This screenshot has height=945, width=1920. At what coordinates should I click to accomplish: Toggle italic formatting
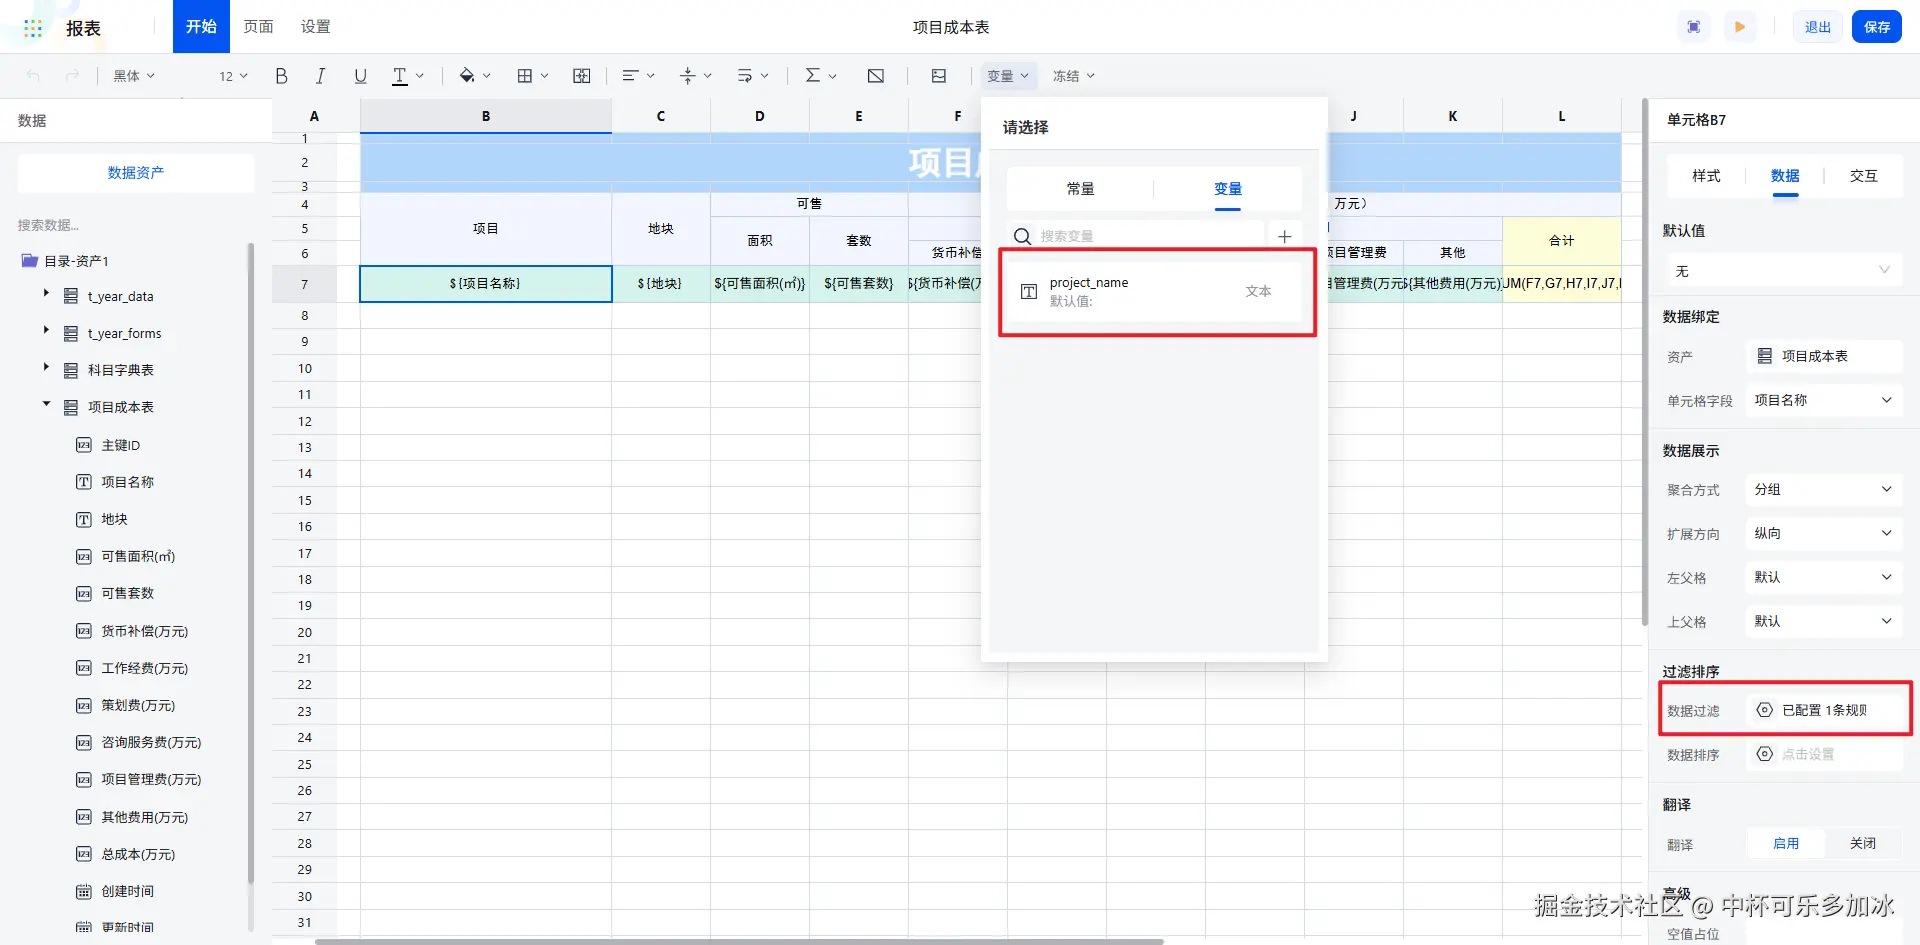[x=320, y=76]
